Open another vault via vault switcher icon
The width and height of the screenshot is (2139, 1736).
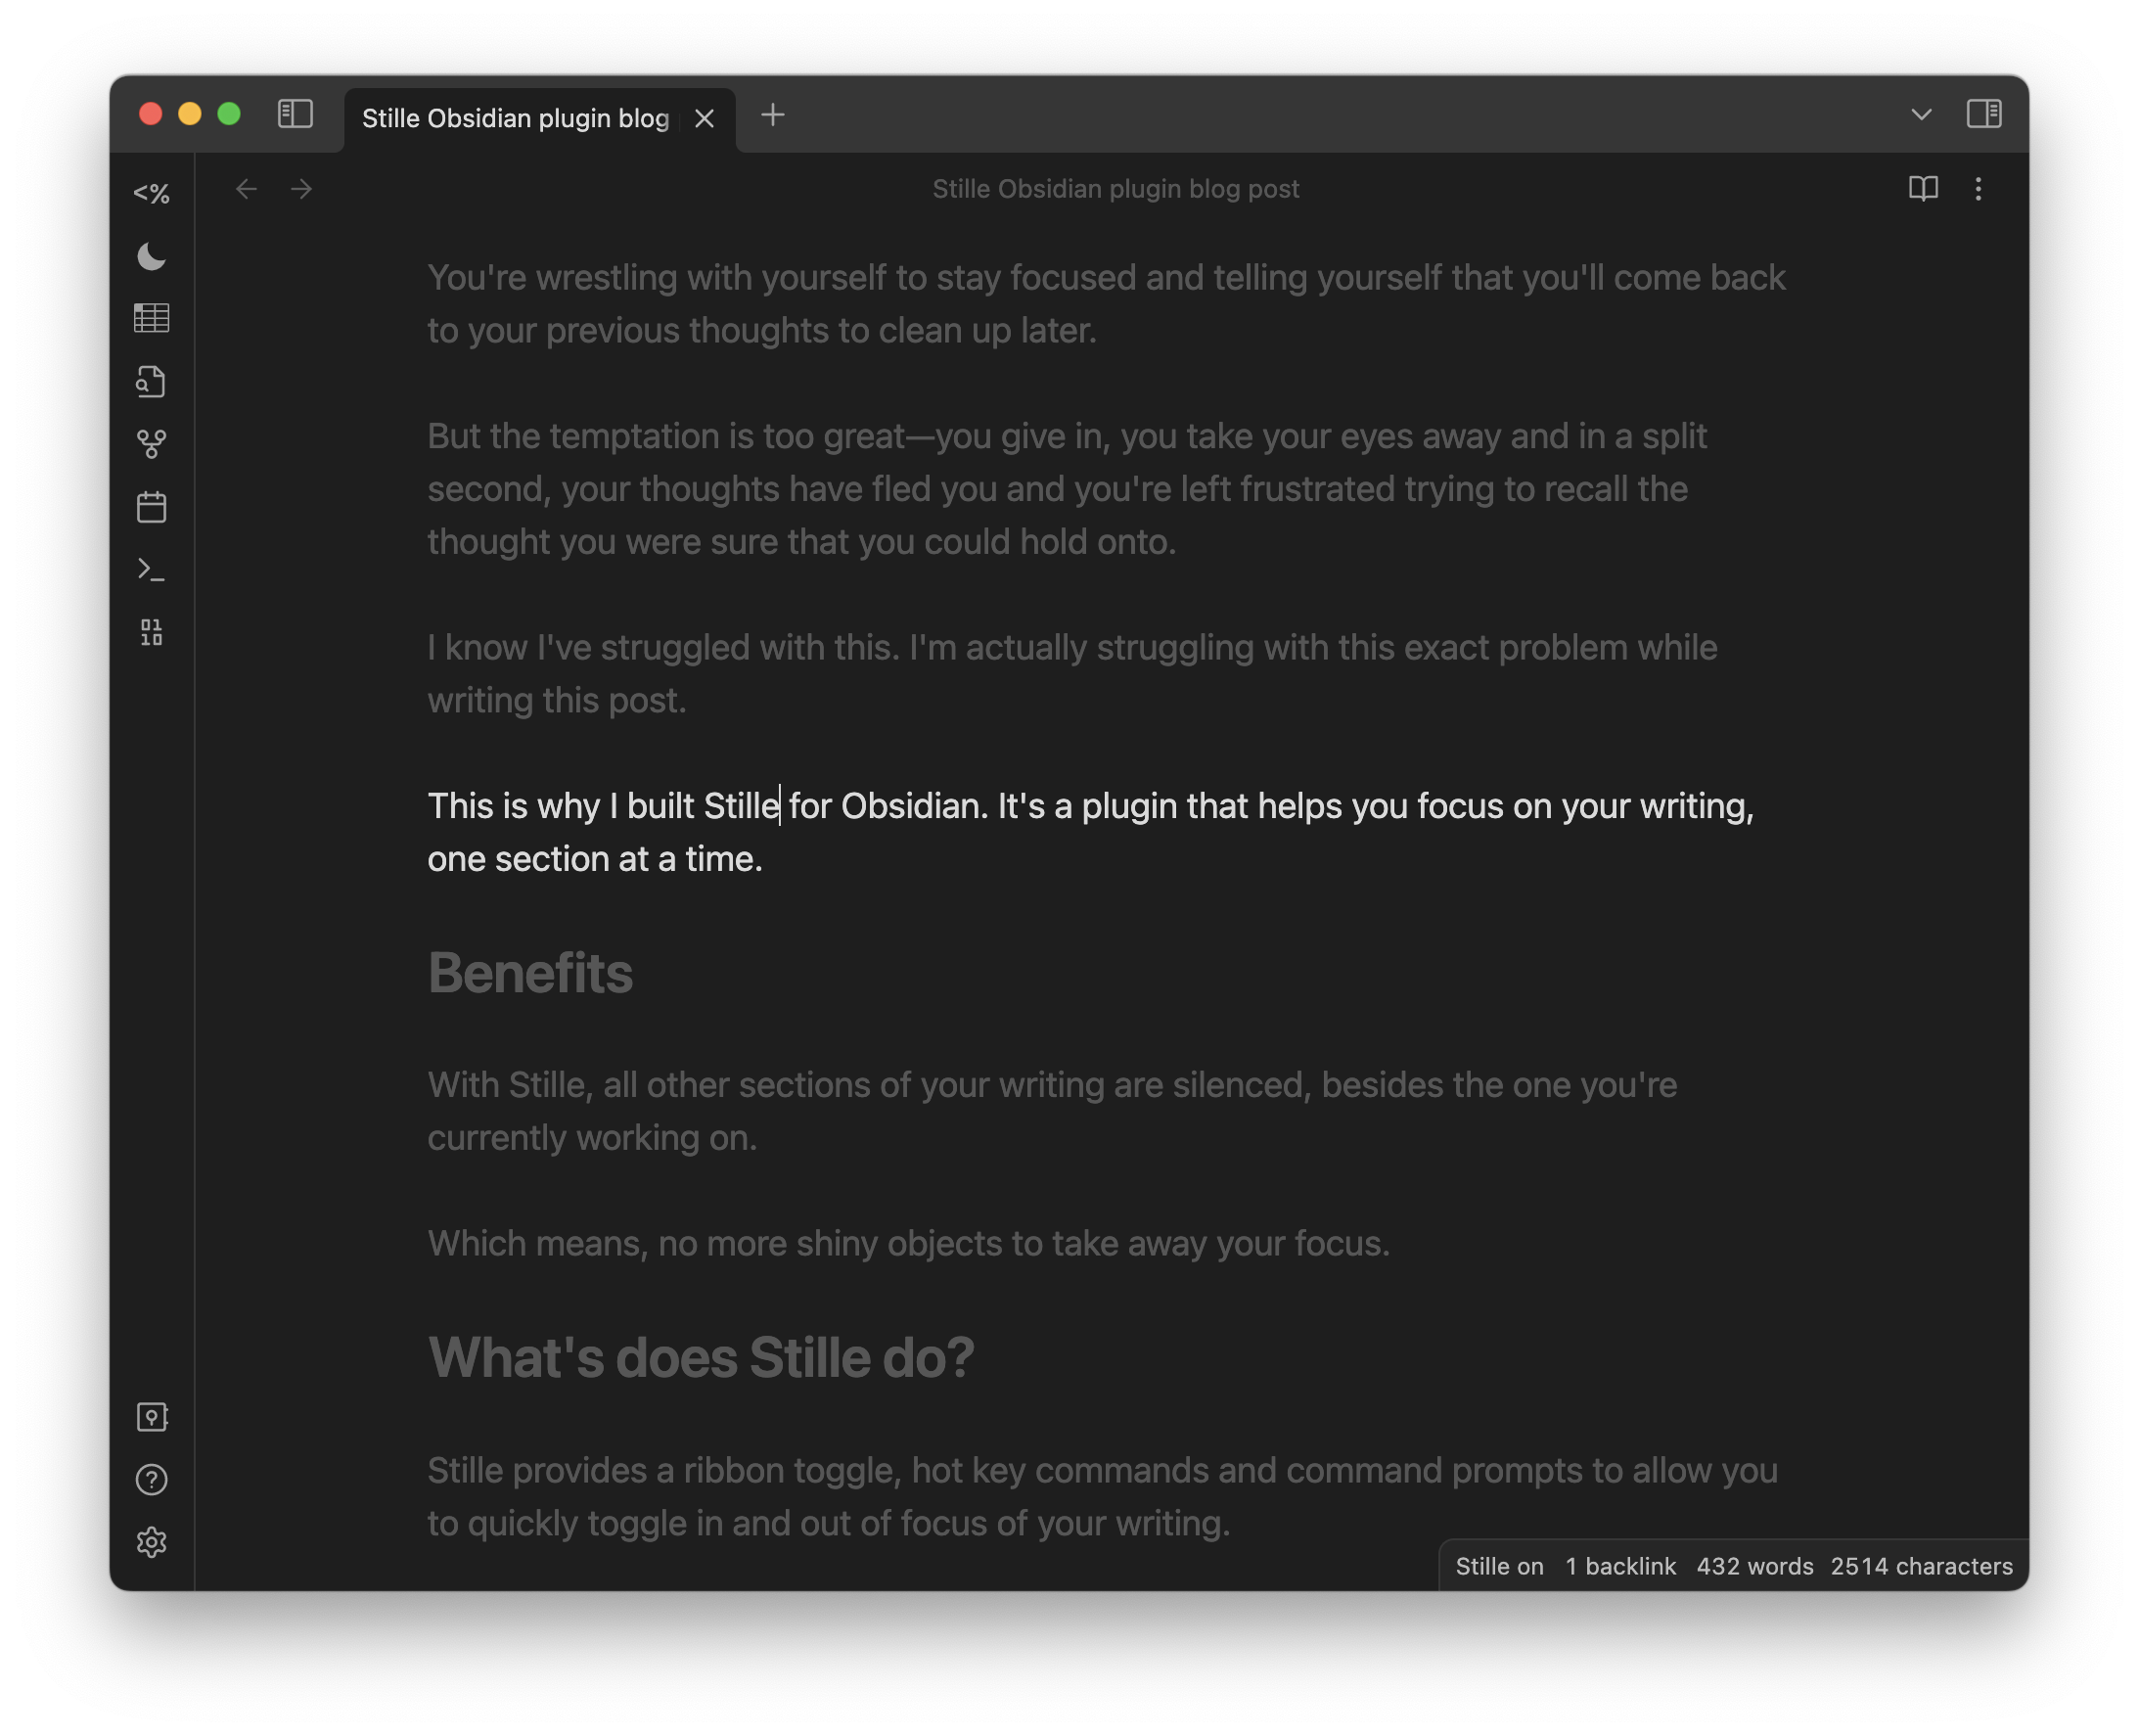(x=151, y=1416)
